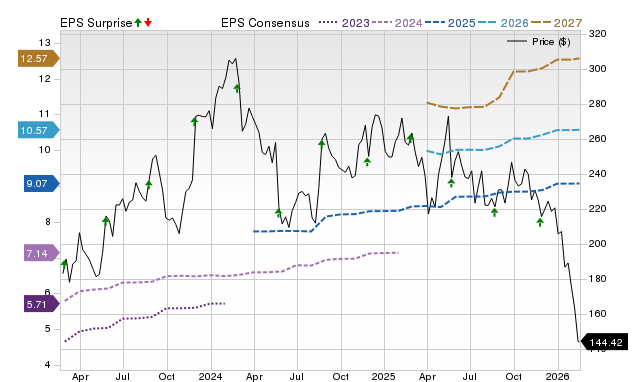Click the right axis value '320'
The height and width of the screenshot is (382, 640).
coord(598,34)
